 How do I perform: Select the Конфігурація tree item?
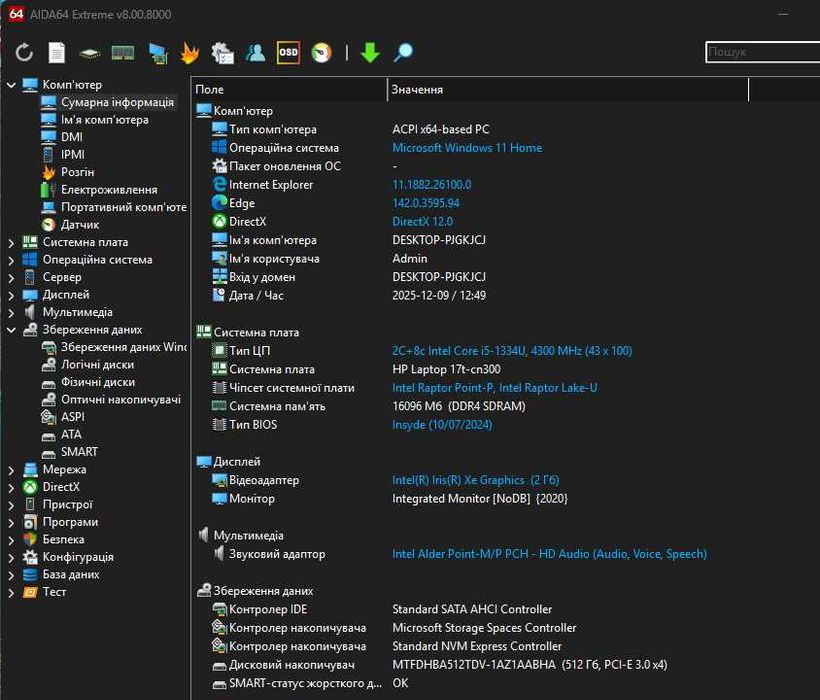coord(78,557)
